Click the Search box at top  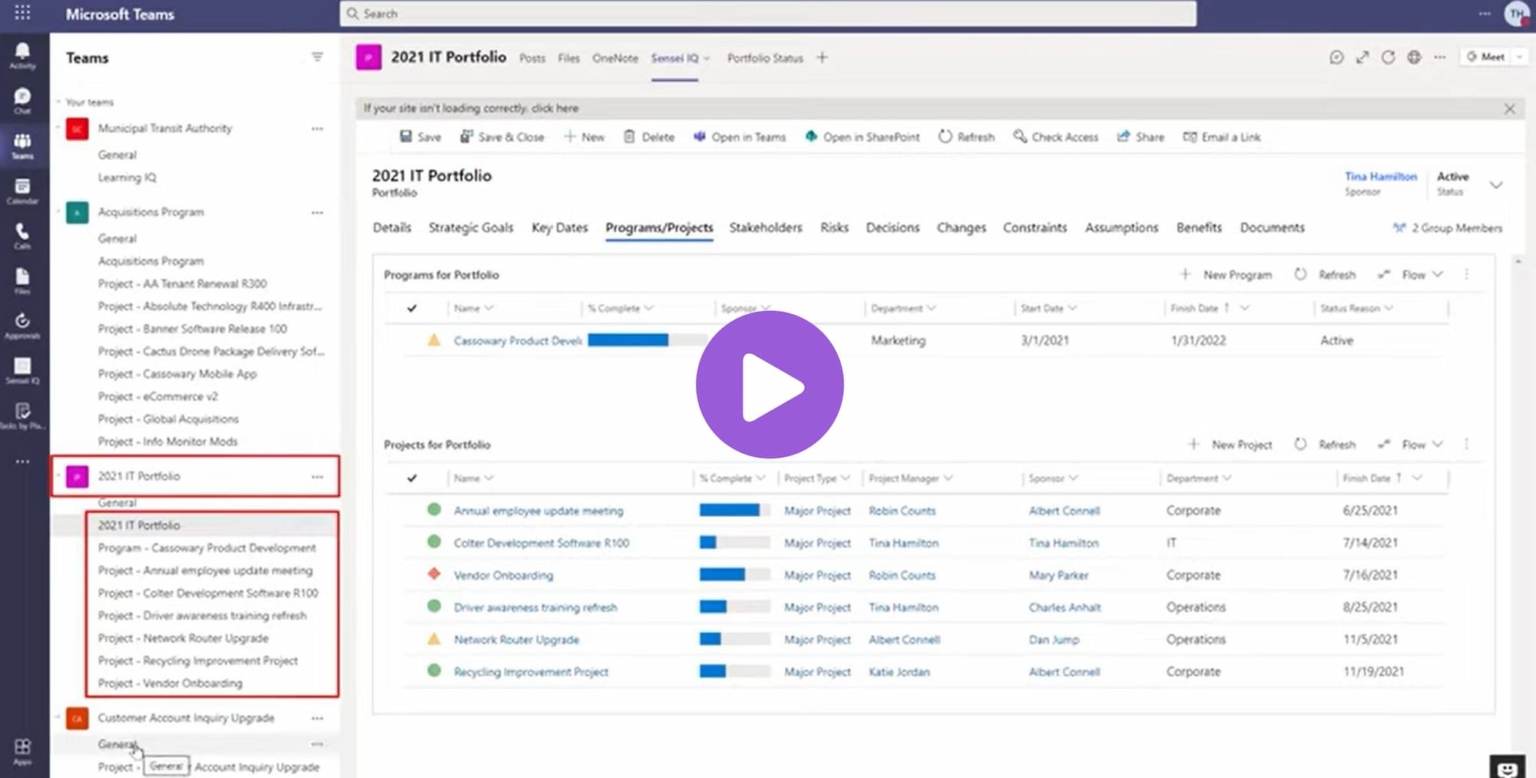(768, 13)
